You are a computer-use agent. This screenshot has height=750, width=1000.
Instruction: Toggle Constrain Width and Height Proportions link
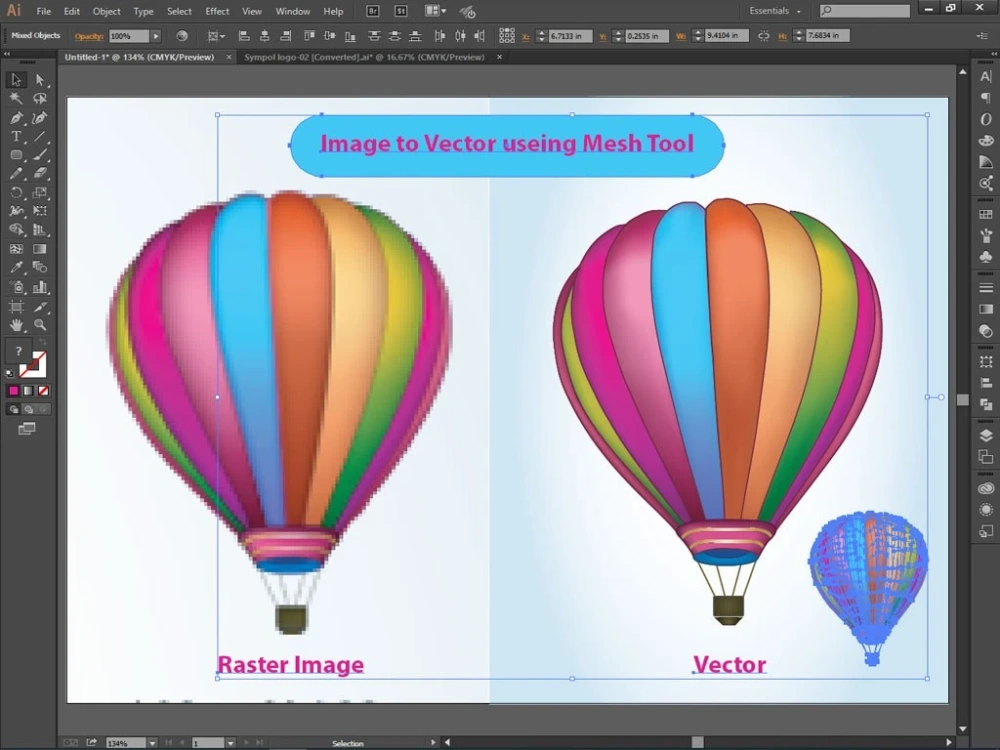[763, 36]
